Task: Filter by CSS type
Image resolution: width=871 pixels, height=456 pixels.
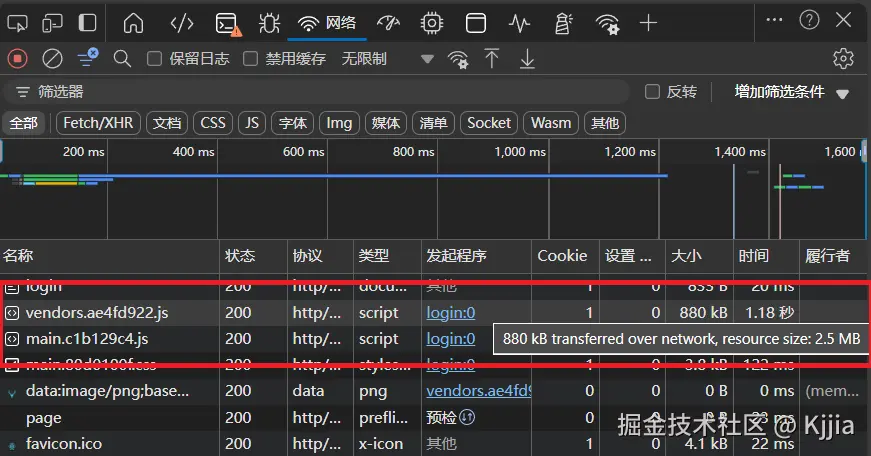Action: tap(213, 123)
